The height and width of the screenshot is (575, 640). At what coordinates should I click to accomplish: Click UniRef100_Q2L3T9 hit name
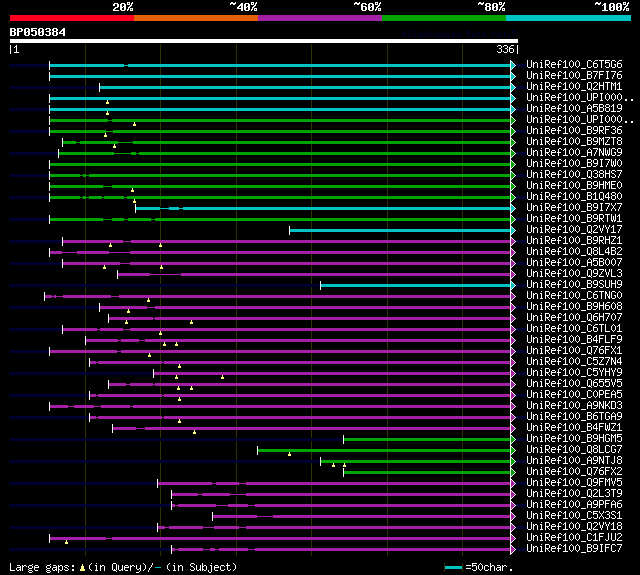(574, 494)
